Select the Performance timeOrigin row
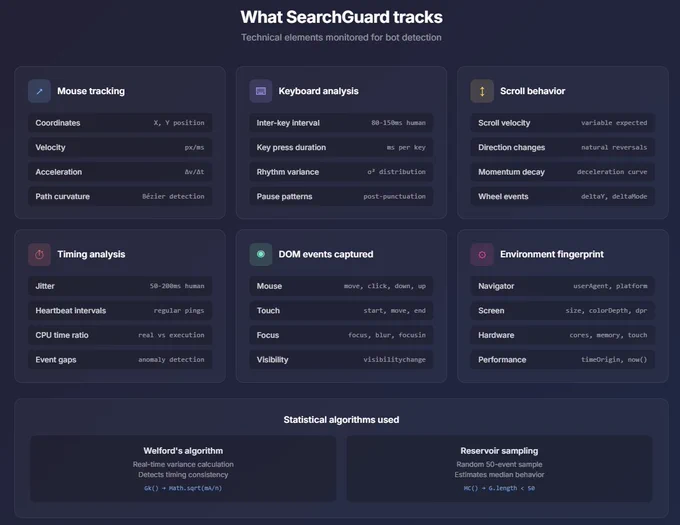Screen dimensions: 680x525 562,360
